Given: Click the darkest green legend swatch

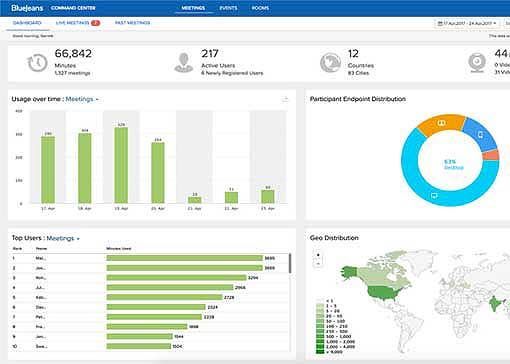Looking at the screenshot, I should pos(320,351).
